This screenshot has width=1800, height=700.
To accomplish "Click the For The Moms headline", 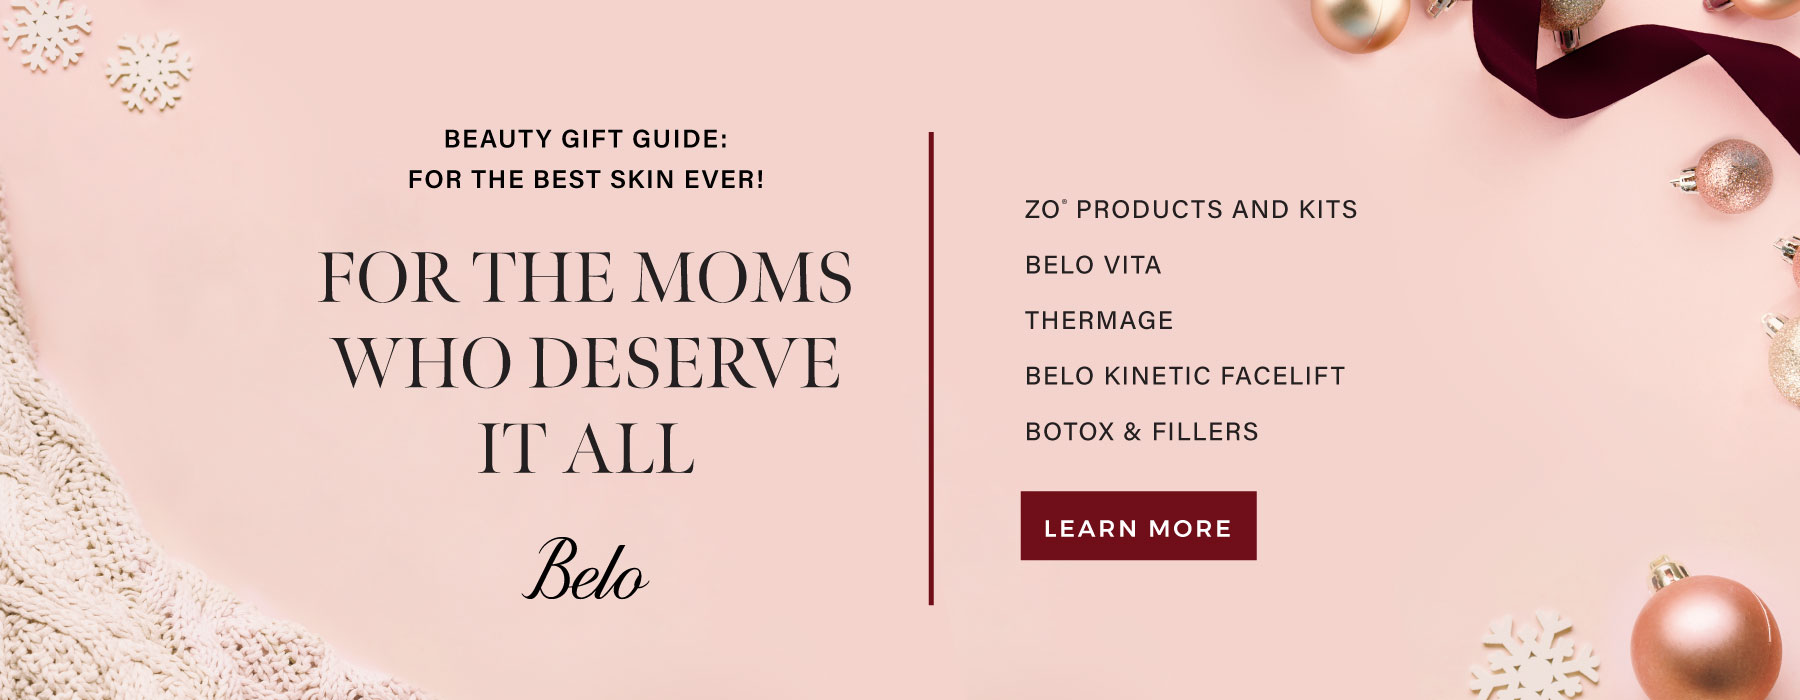I will [x=586, y=278].
